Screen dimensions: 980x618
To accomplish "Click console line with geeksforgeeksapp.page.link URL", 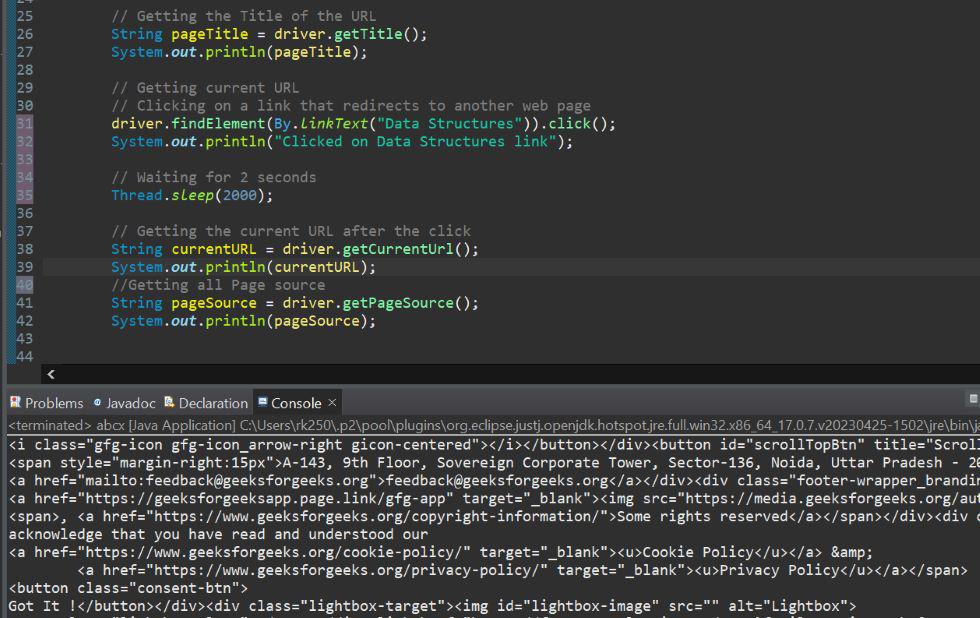I will pyautogui.click(x=494, y=499).
